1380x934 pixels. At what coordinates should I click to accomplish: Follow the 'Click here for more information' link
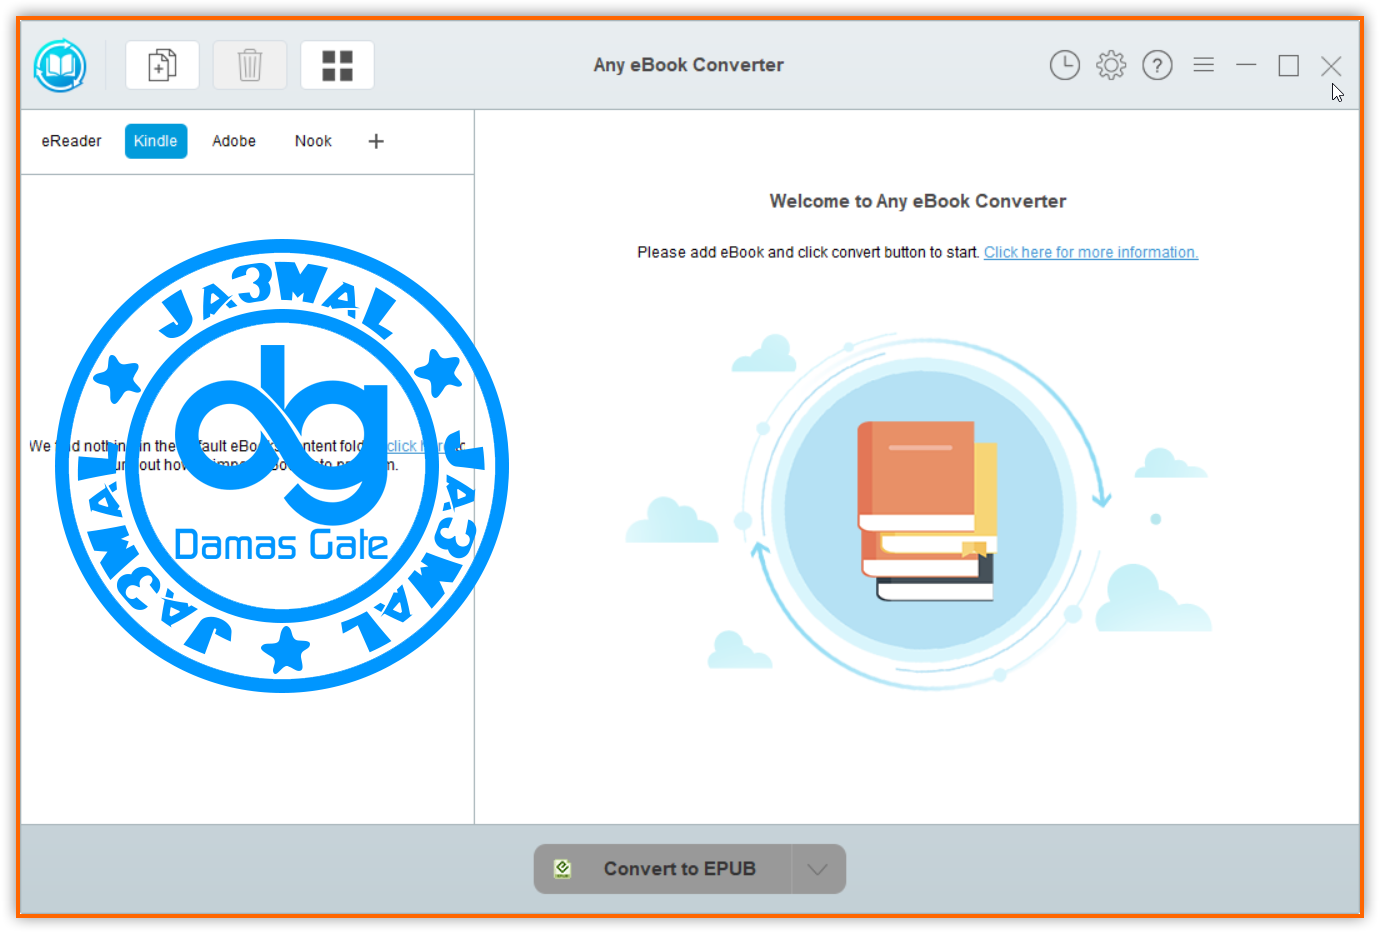pyautogui.click(x=1091, y=252)
